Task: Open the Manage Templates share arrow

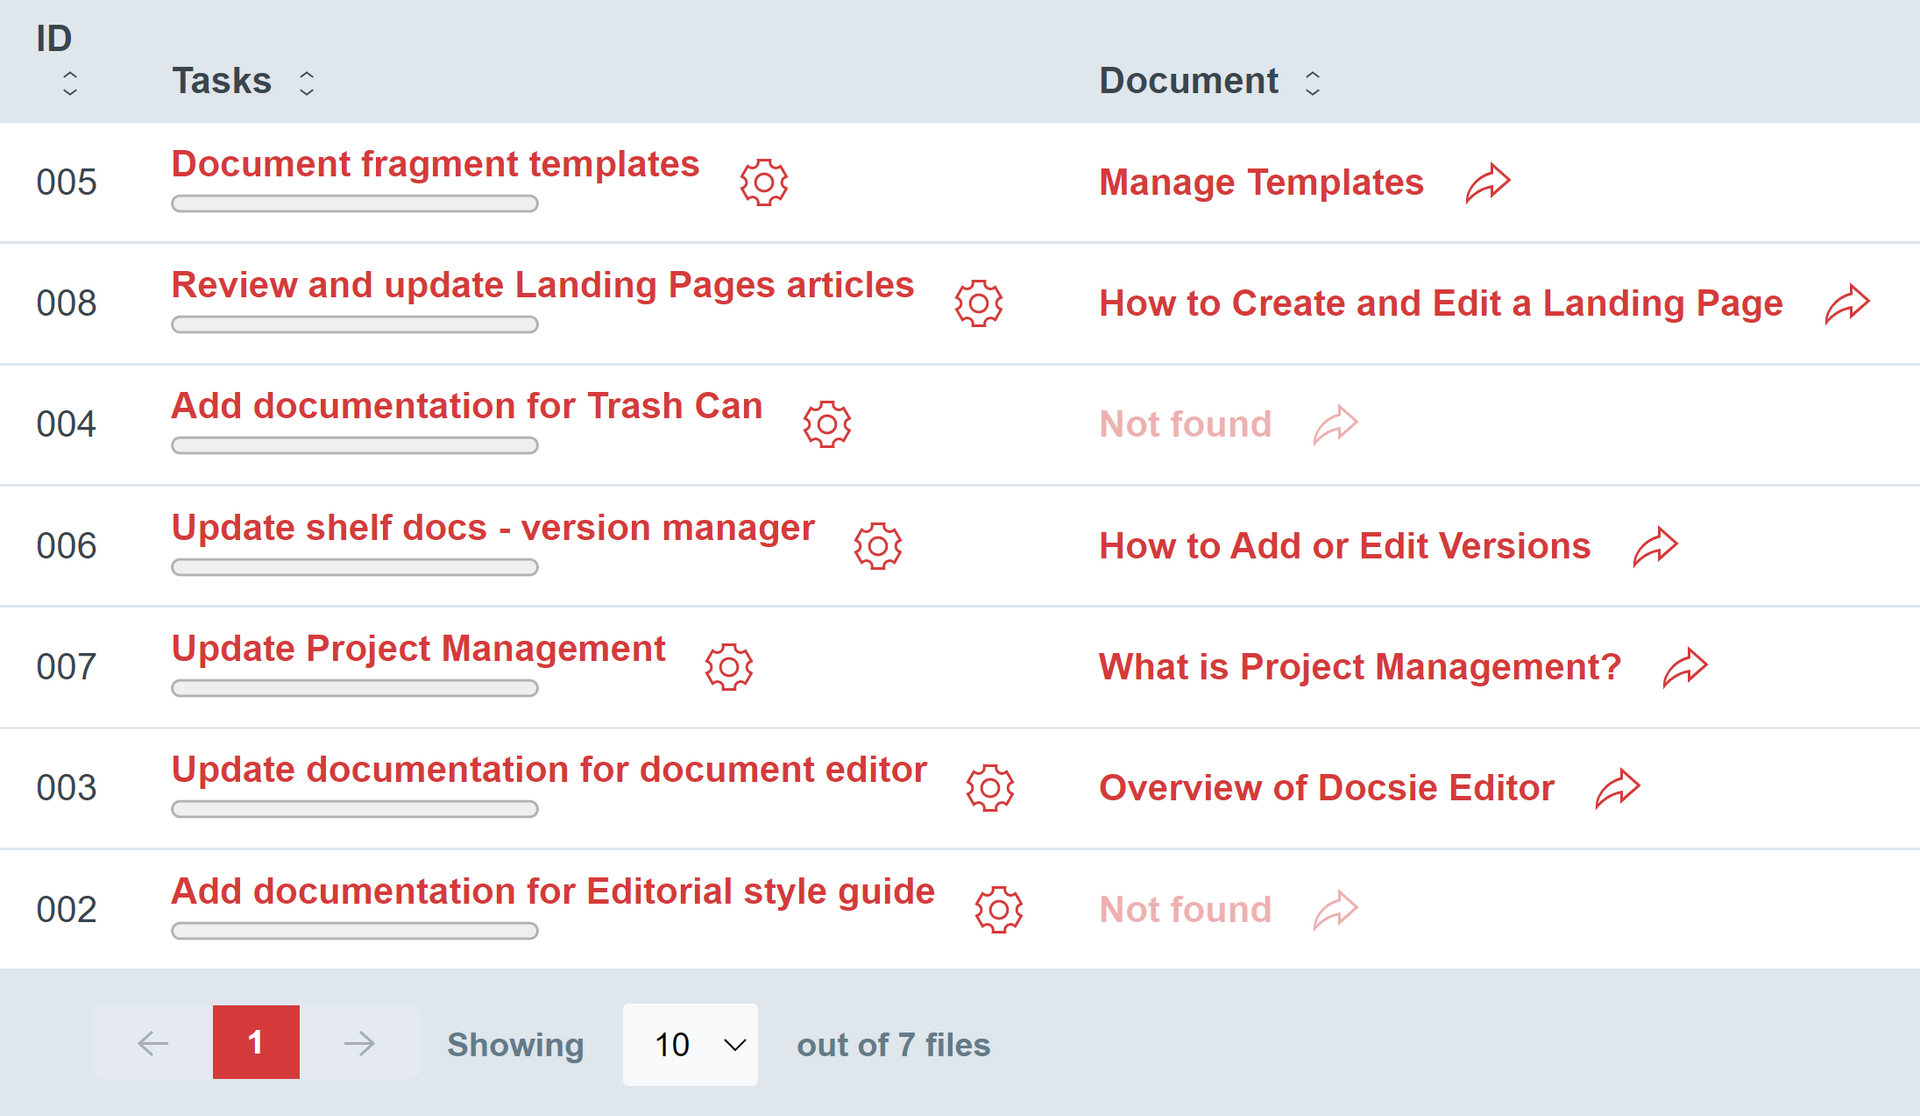Action: [1487, 182]
